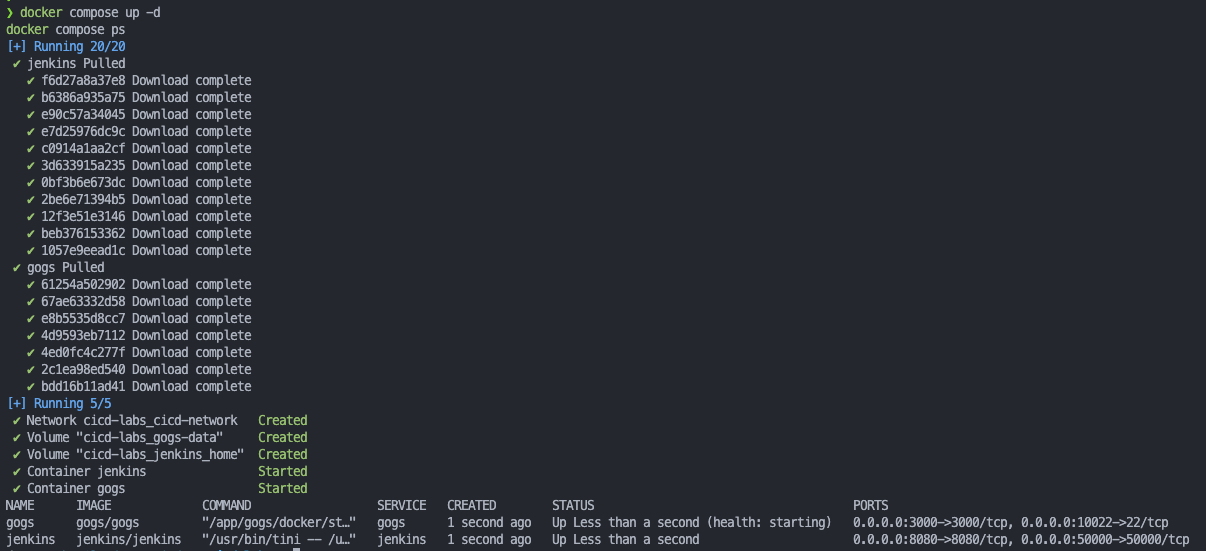This screenshot has width=1206, height=551.
Task: Select the 'docker compose up -d' command text
Action: (x=90, y=12)
